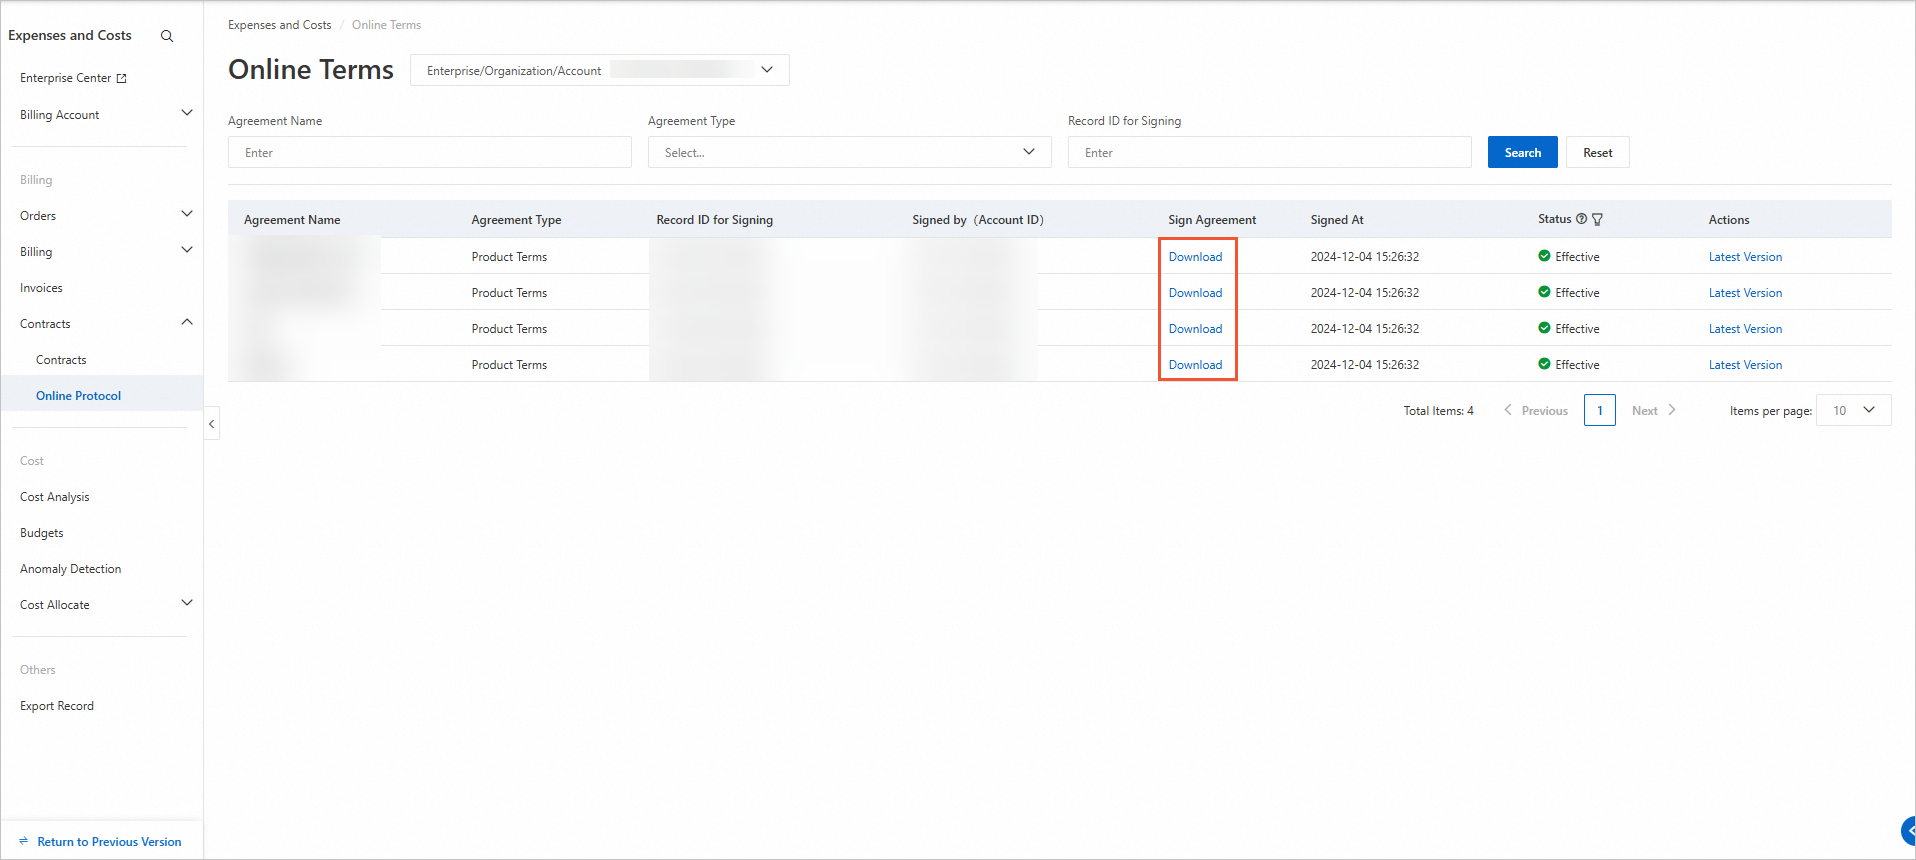This screenshot has width=1916, height=860.
Task: View Latest Version for the fourth row
Action: pyautogui.click(x=1745, y=365)
